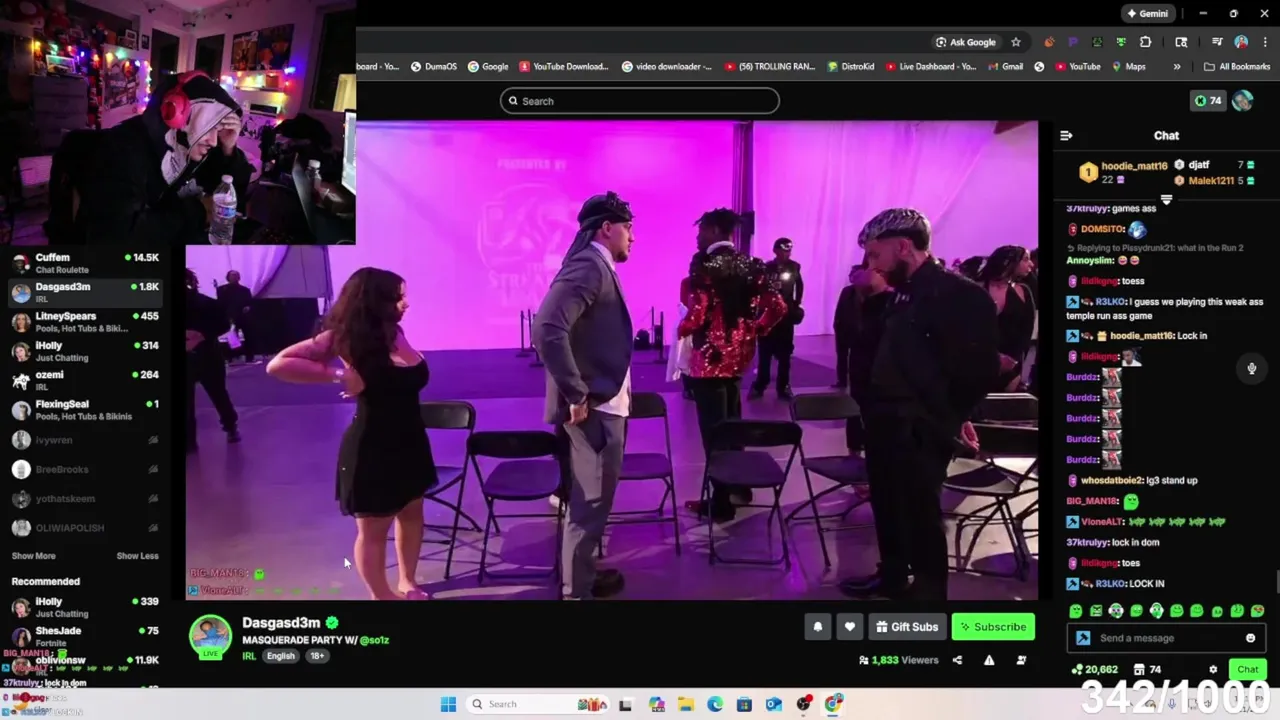1280x720 pixels.
Task: Click the Ask Google button in the address bar
Action: (965, 42)
